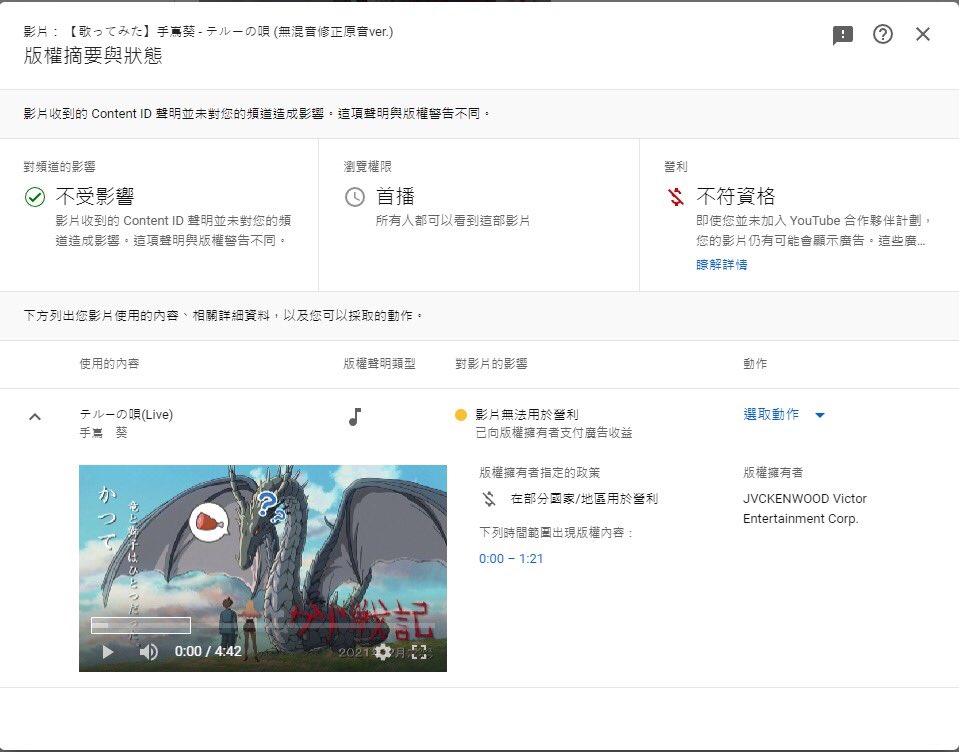The width and height of the screenshot is (959, 752).
Task: Click the 已向版權擁有者支付廣告收益 text
Action: tap(554, 433)
